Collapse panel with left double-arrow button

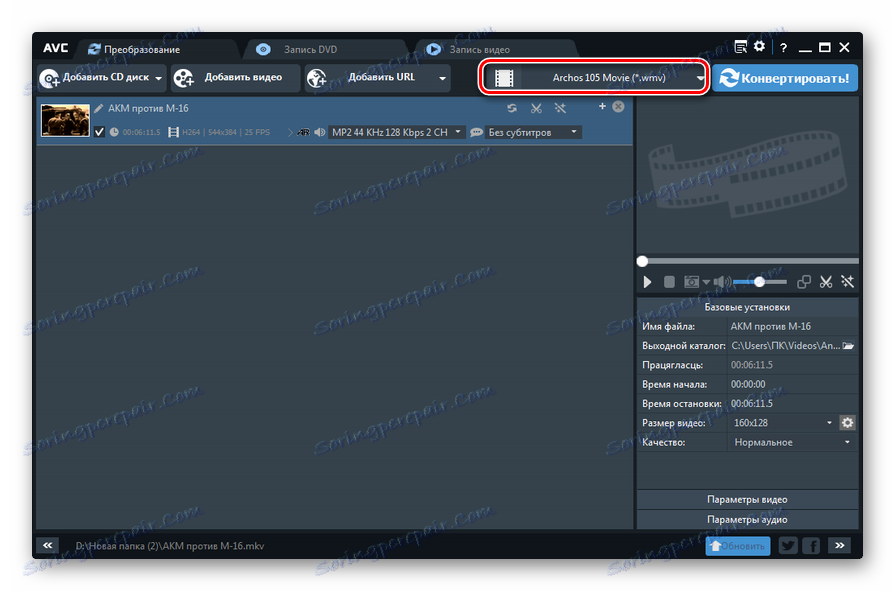[x=47, y=546]
